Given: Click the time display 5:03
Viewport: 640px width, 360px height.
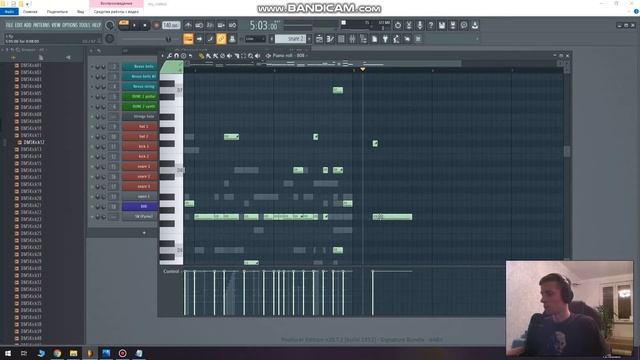Looking at the screenshot, I should [x=264, y=26].
